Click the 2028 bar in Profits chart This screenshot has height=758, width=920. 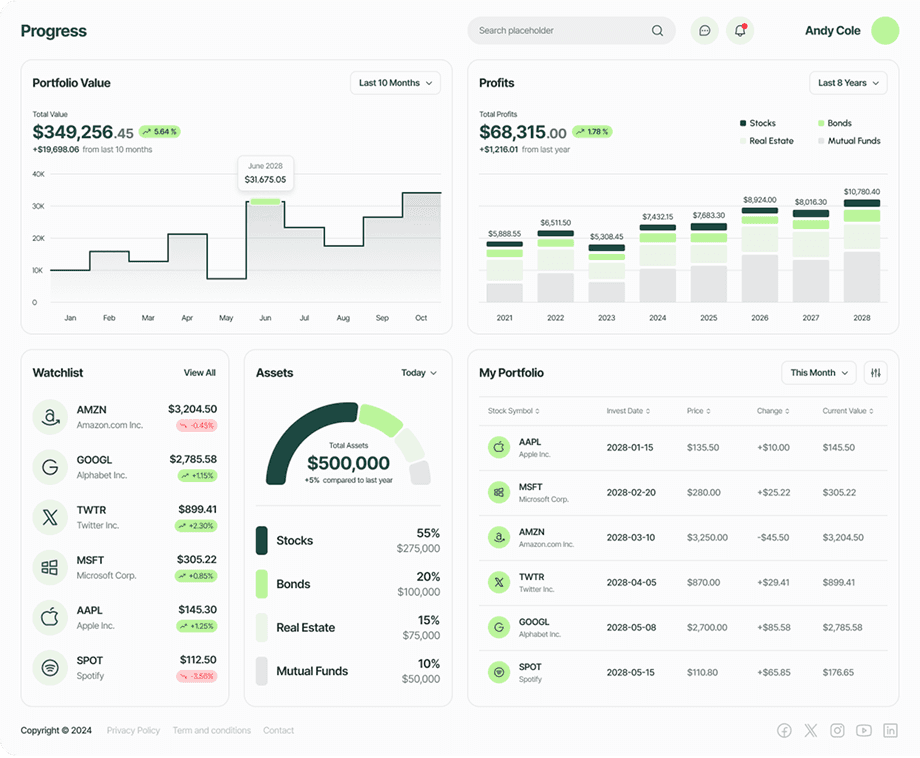pyautogui.click(x=861, y=251)
